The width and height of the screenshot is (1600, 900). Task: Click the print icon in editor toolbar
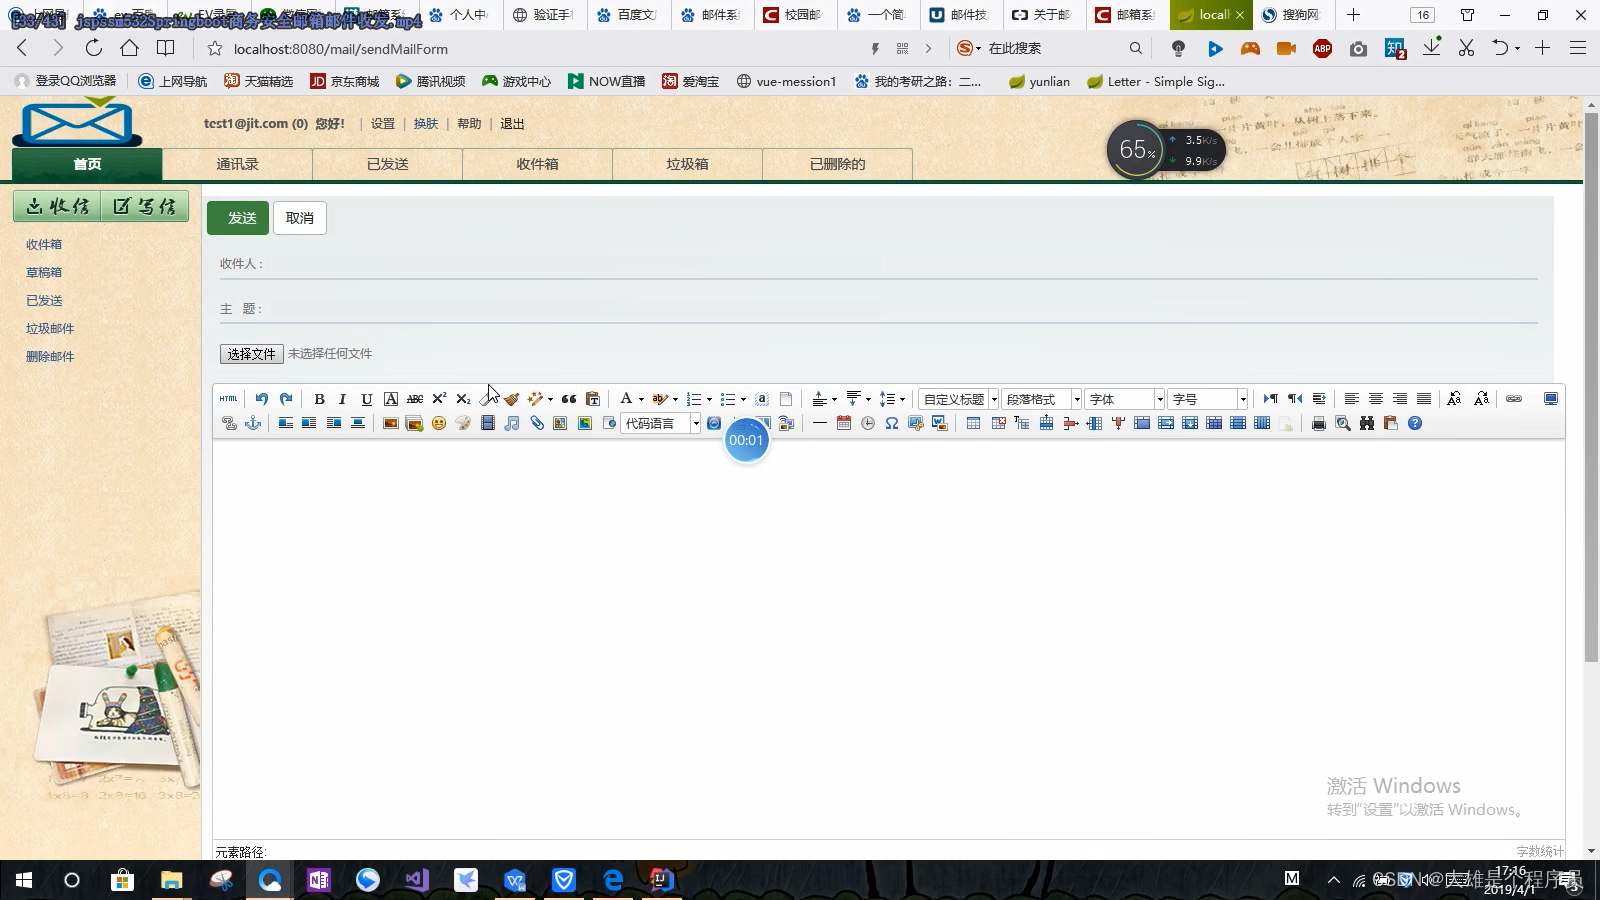coord(1318,423)
